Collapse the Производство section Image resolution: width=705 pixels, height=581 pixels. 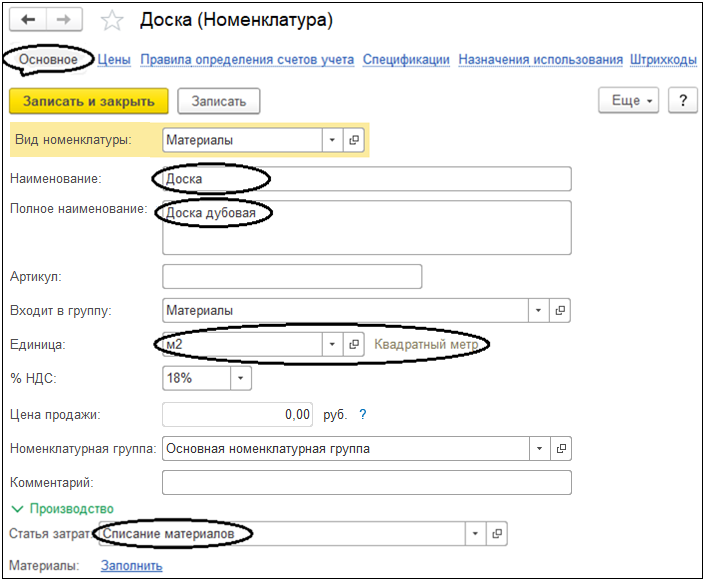tap(62, 509)
